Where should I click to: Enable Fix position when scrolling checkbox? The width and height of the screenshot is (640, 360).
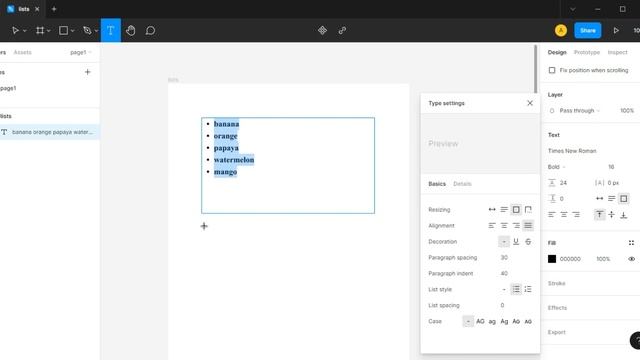pos(552,71)
